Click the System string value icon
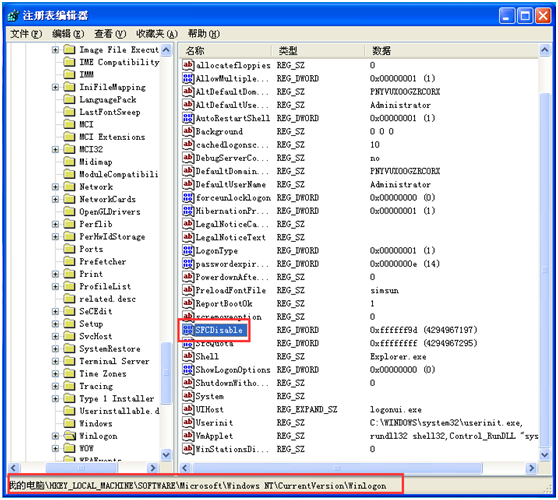Viewport: 558px width, 500px height. 188,396
